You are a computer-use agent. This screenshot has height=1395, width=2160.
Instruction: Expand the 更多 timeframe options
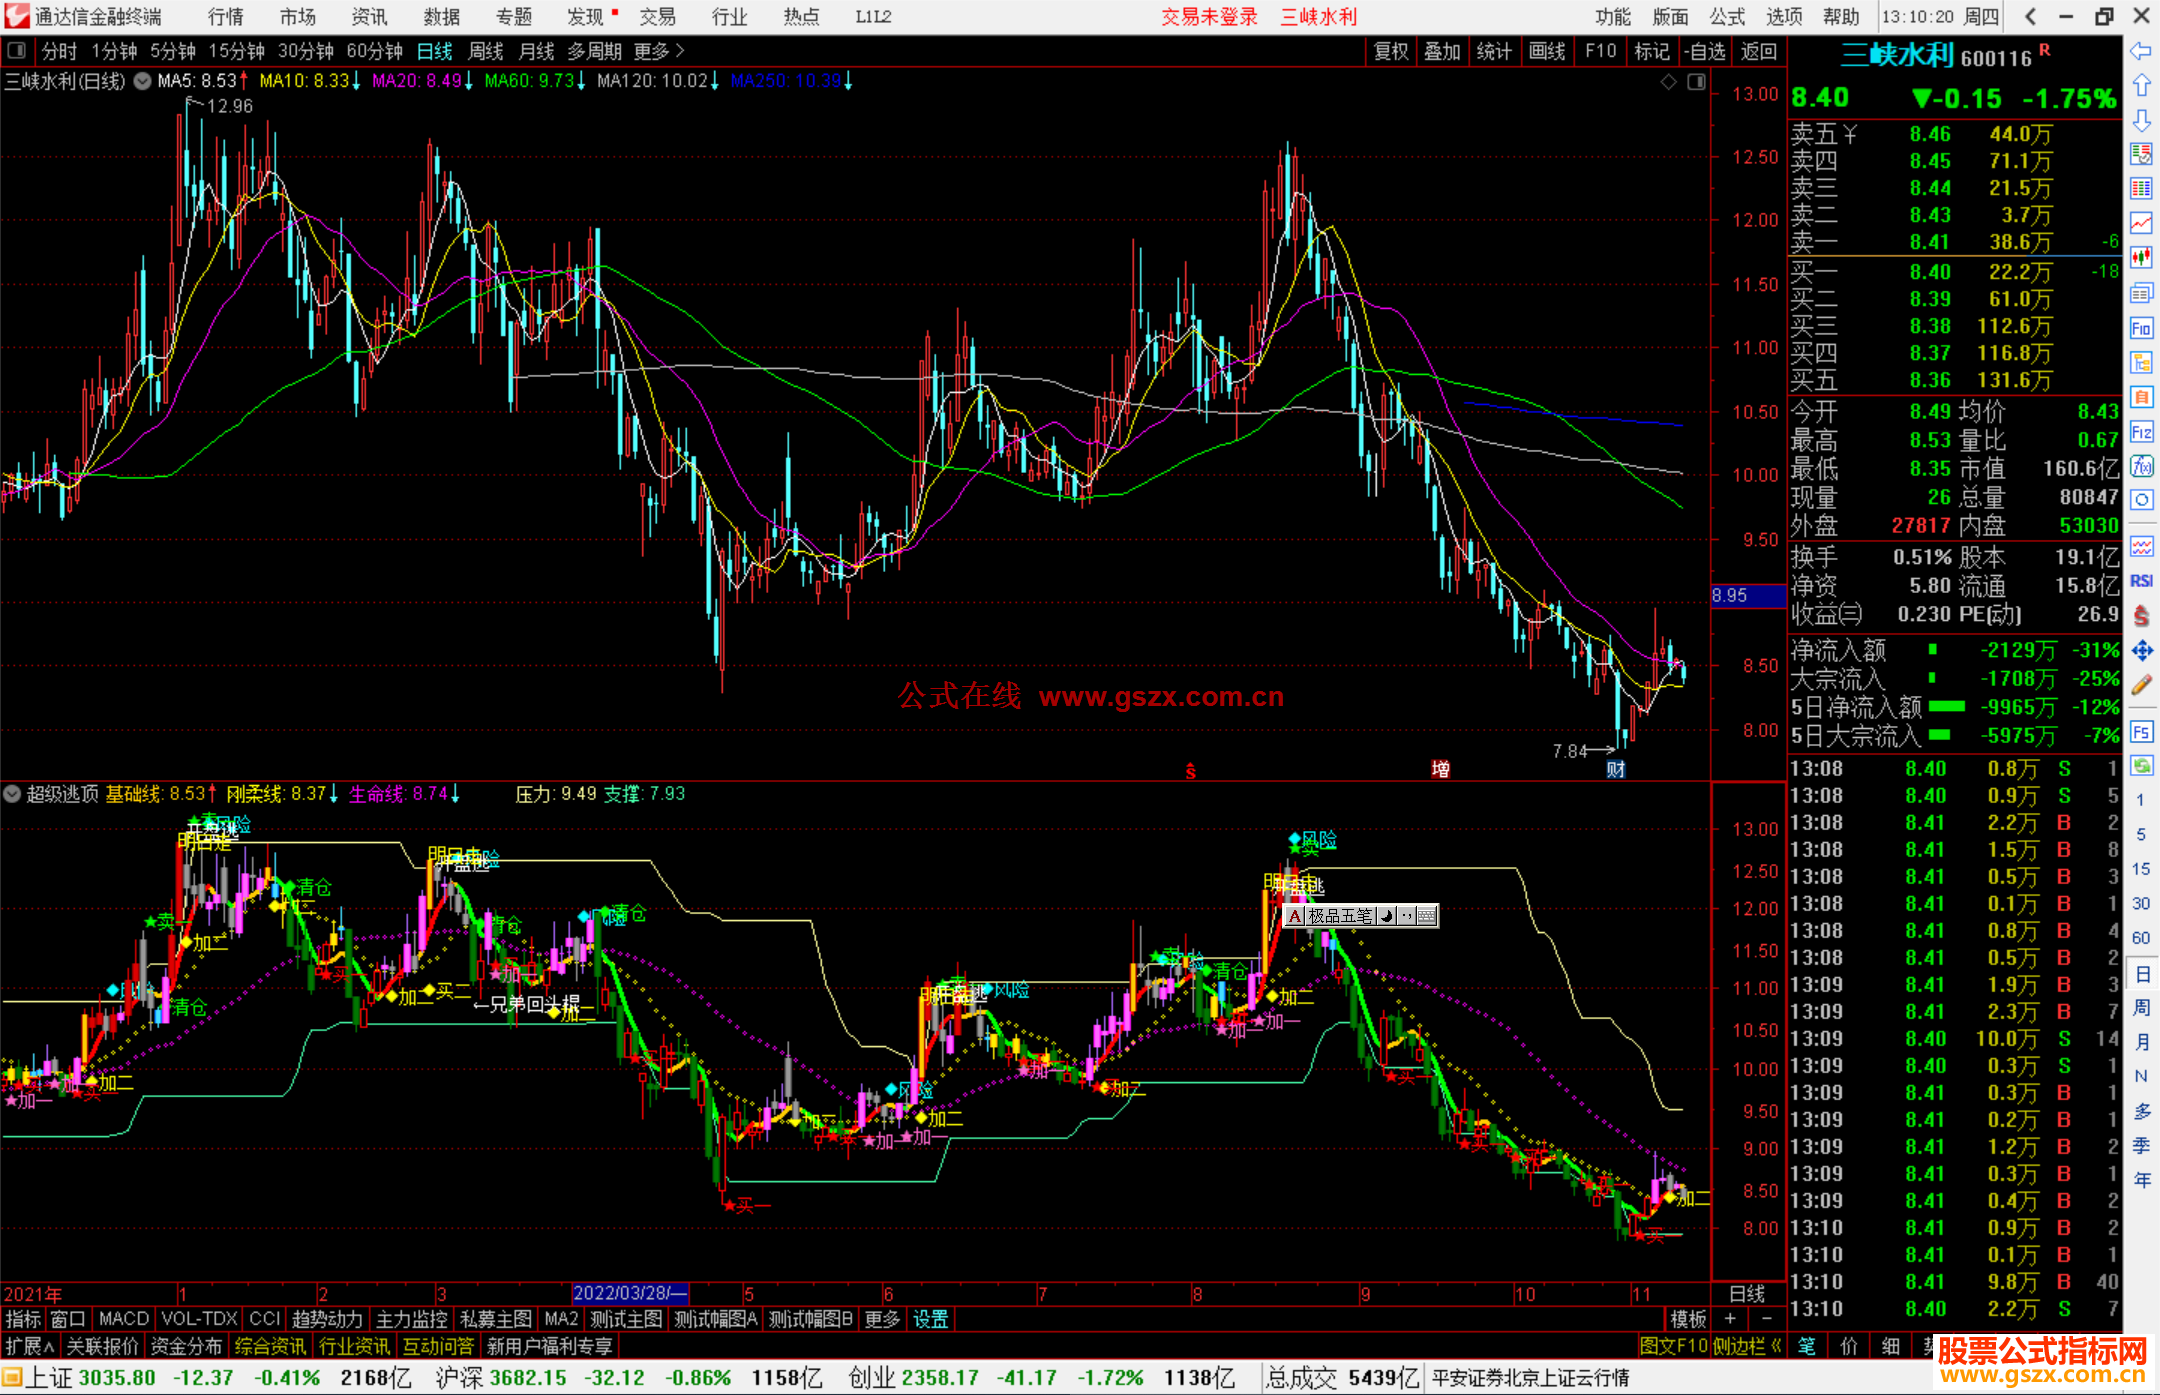click(x=659, y=51)
